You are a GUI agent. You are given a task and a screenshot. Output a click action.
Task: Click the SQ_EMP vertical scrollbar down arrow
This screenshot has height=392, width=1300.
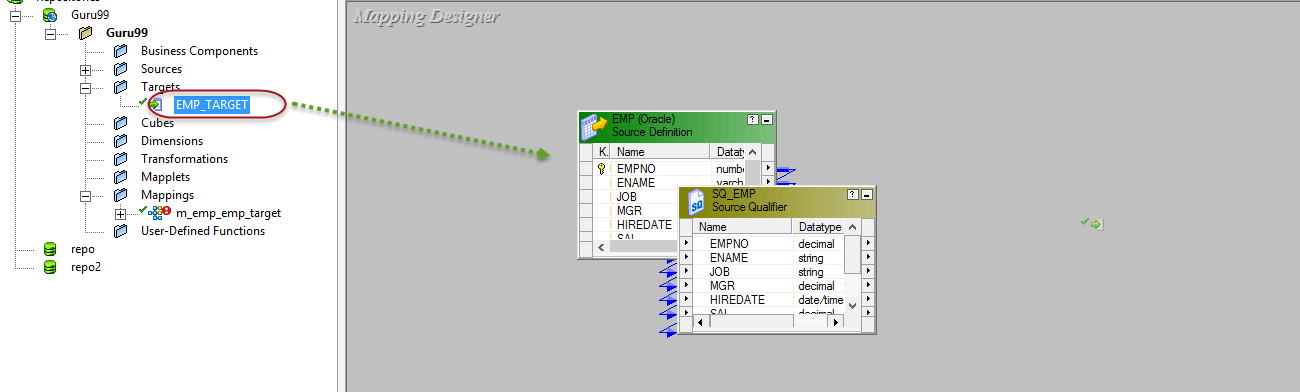coord(851,305)
